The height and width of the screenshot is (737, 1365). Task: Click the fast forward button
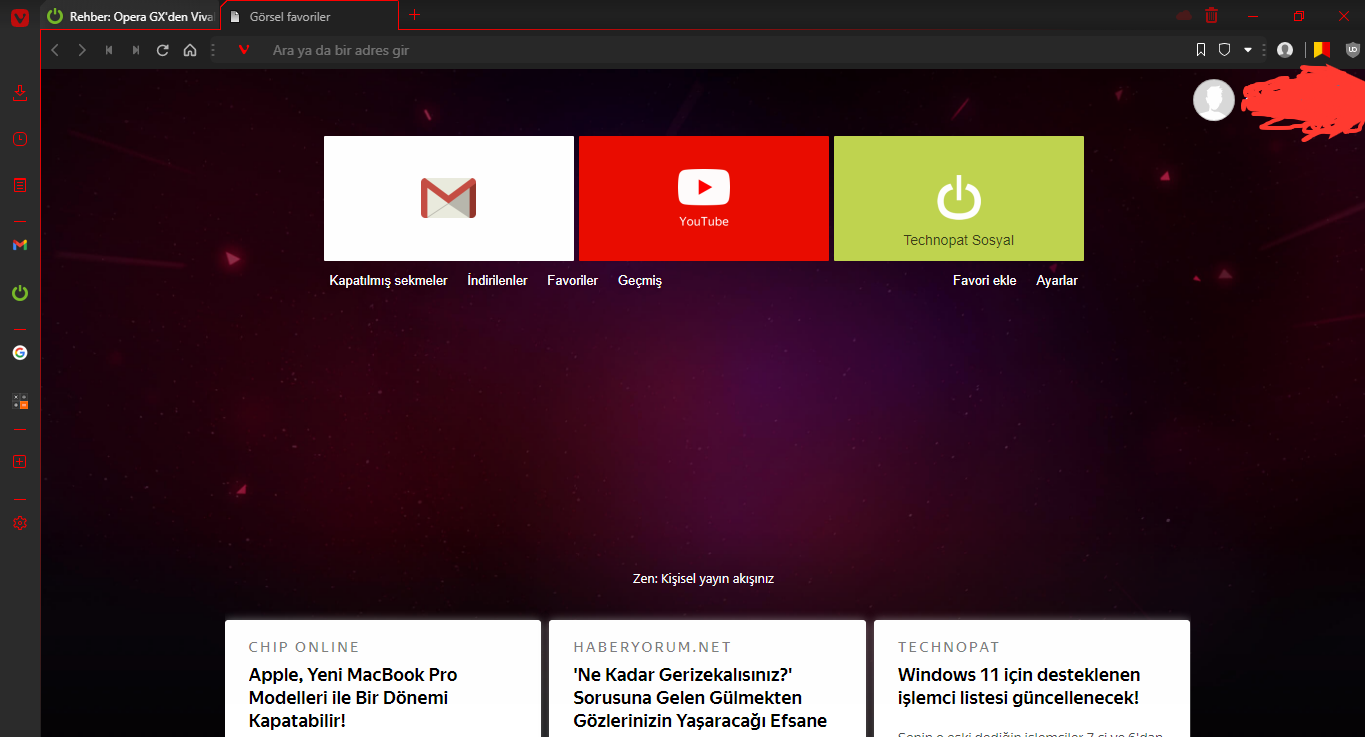(136, 50)
